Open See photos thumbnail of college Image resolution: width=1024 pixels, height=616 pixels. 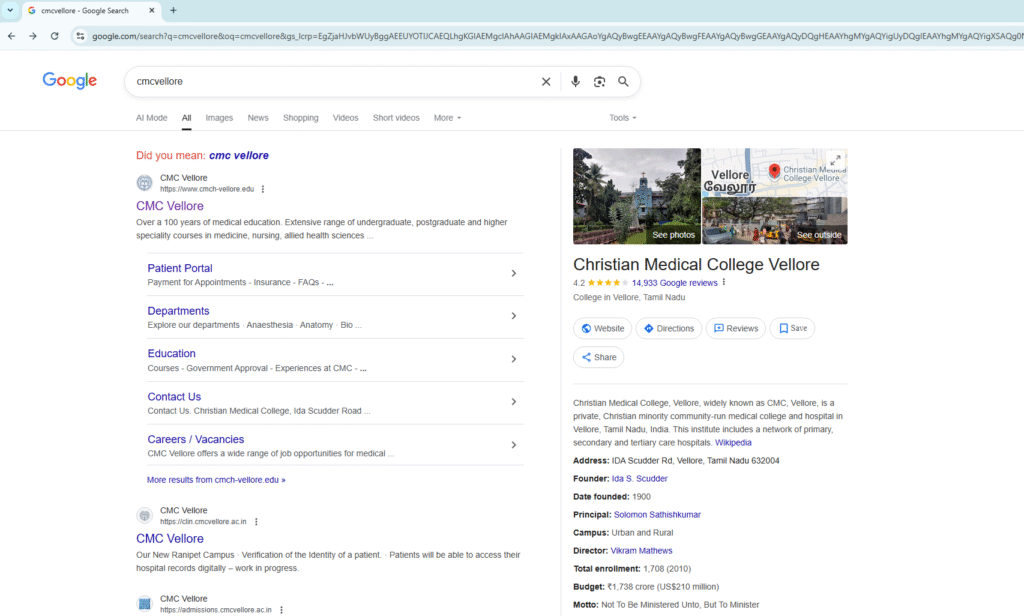click(637, 196)
